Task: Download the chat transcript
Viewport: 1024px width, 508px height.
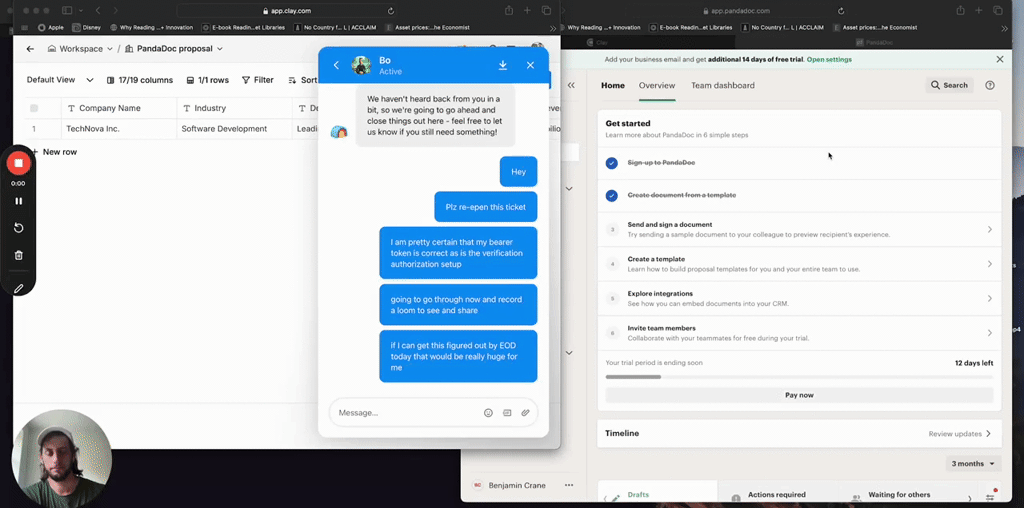Action: [503, 65]
